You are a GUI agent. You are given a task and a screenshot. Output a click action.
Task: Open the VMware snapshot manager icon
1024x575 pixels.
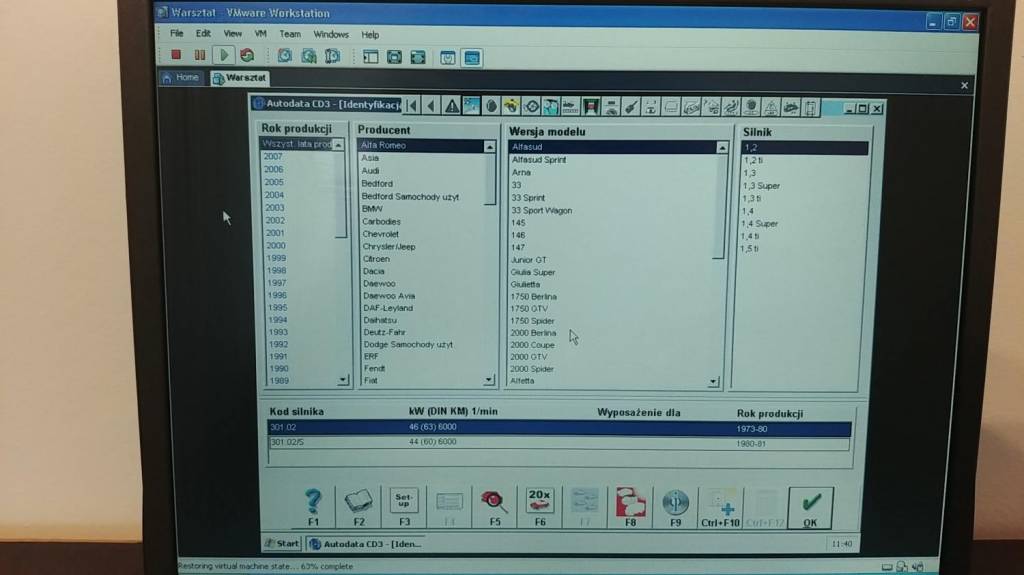tap(332, 56)
